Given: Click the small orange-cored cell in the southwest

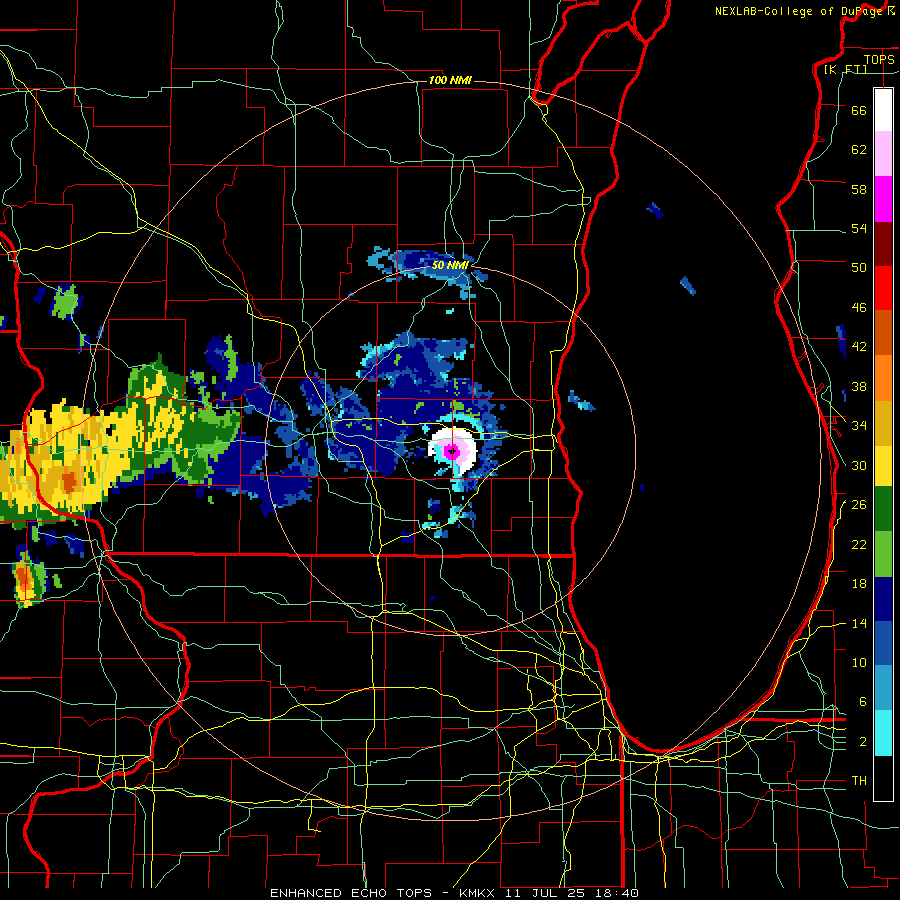Looking at the screenshot, I should tap(25, 580).
